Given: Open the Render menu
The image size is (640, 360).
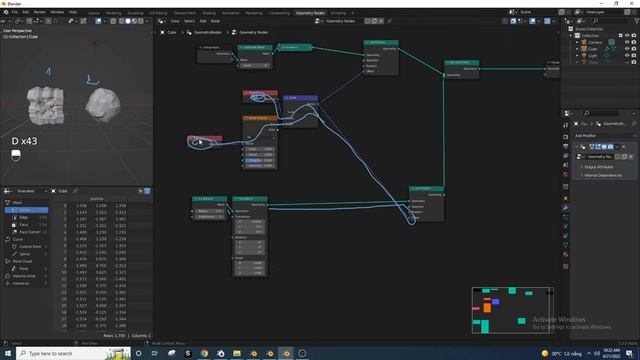Looking at the screenshot, I should click(40, 12).
